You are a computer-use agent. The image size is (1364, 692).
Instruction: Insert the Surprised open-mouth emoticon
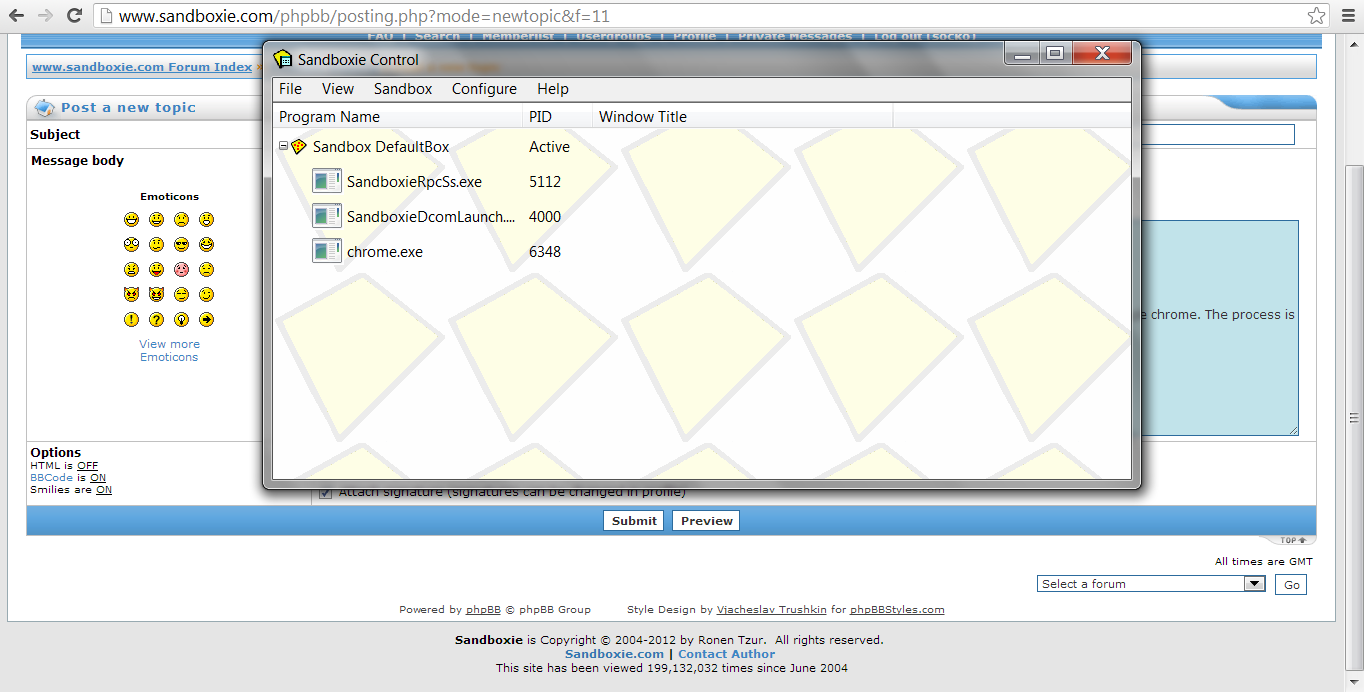tap(206, 219)
